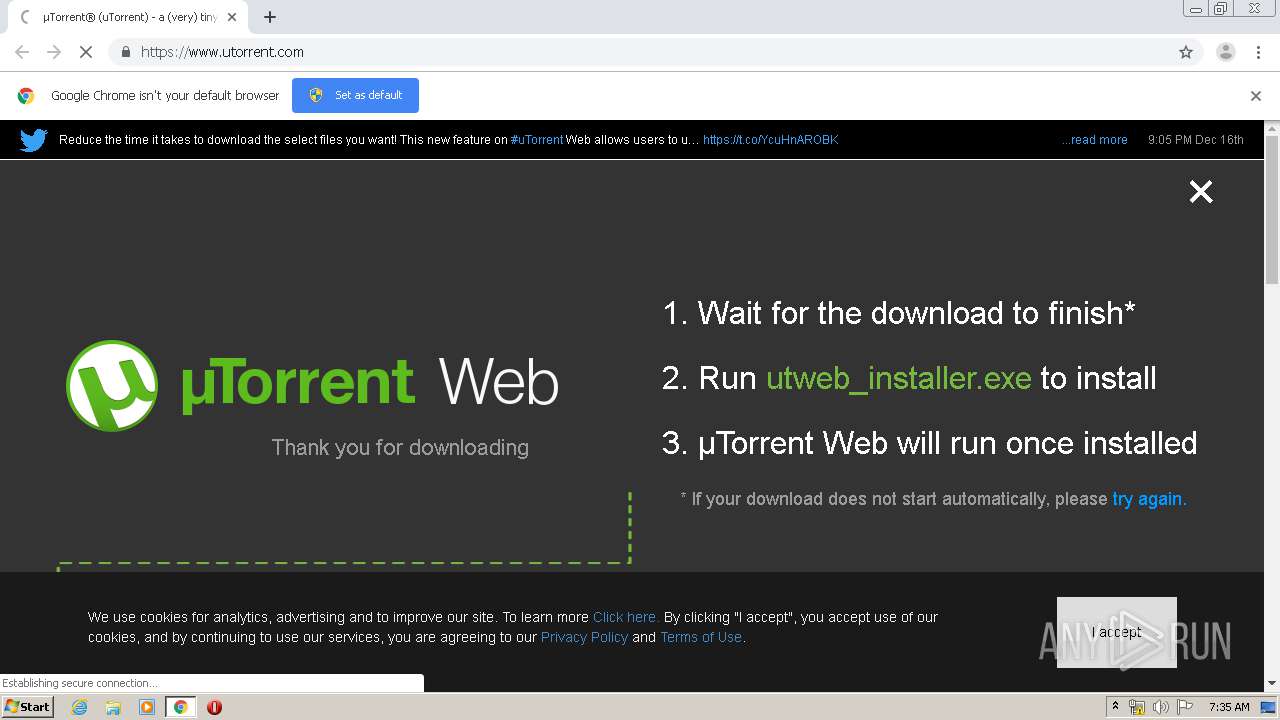
Task: Click the page vertical scrollbar thumb
Action: click(x=1272, y=210)
